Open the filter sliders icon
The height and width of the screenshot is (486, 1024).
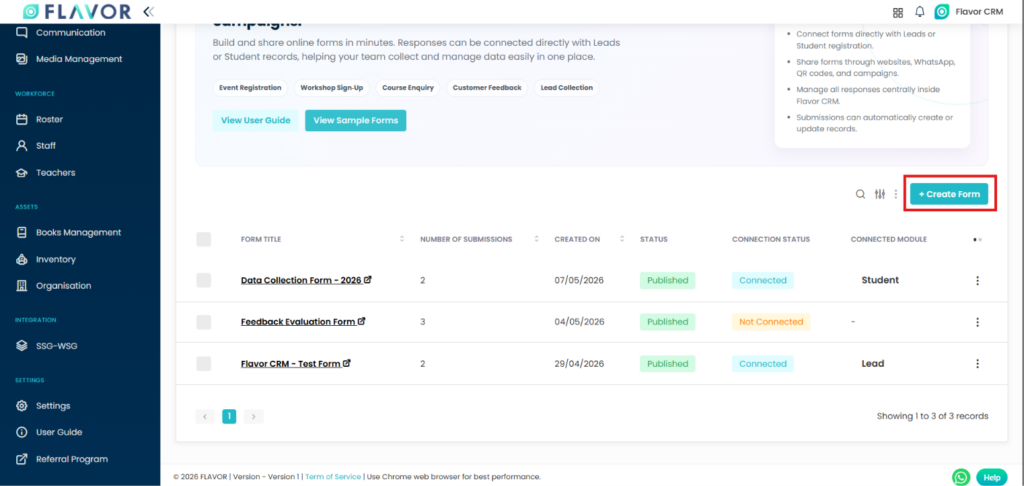pos(880,194)
